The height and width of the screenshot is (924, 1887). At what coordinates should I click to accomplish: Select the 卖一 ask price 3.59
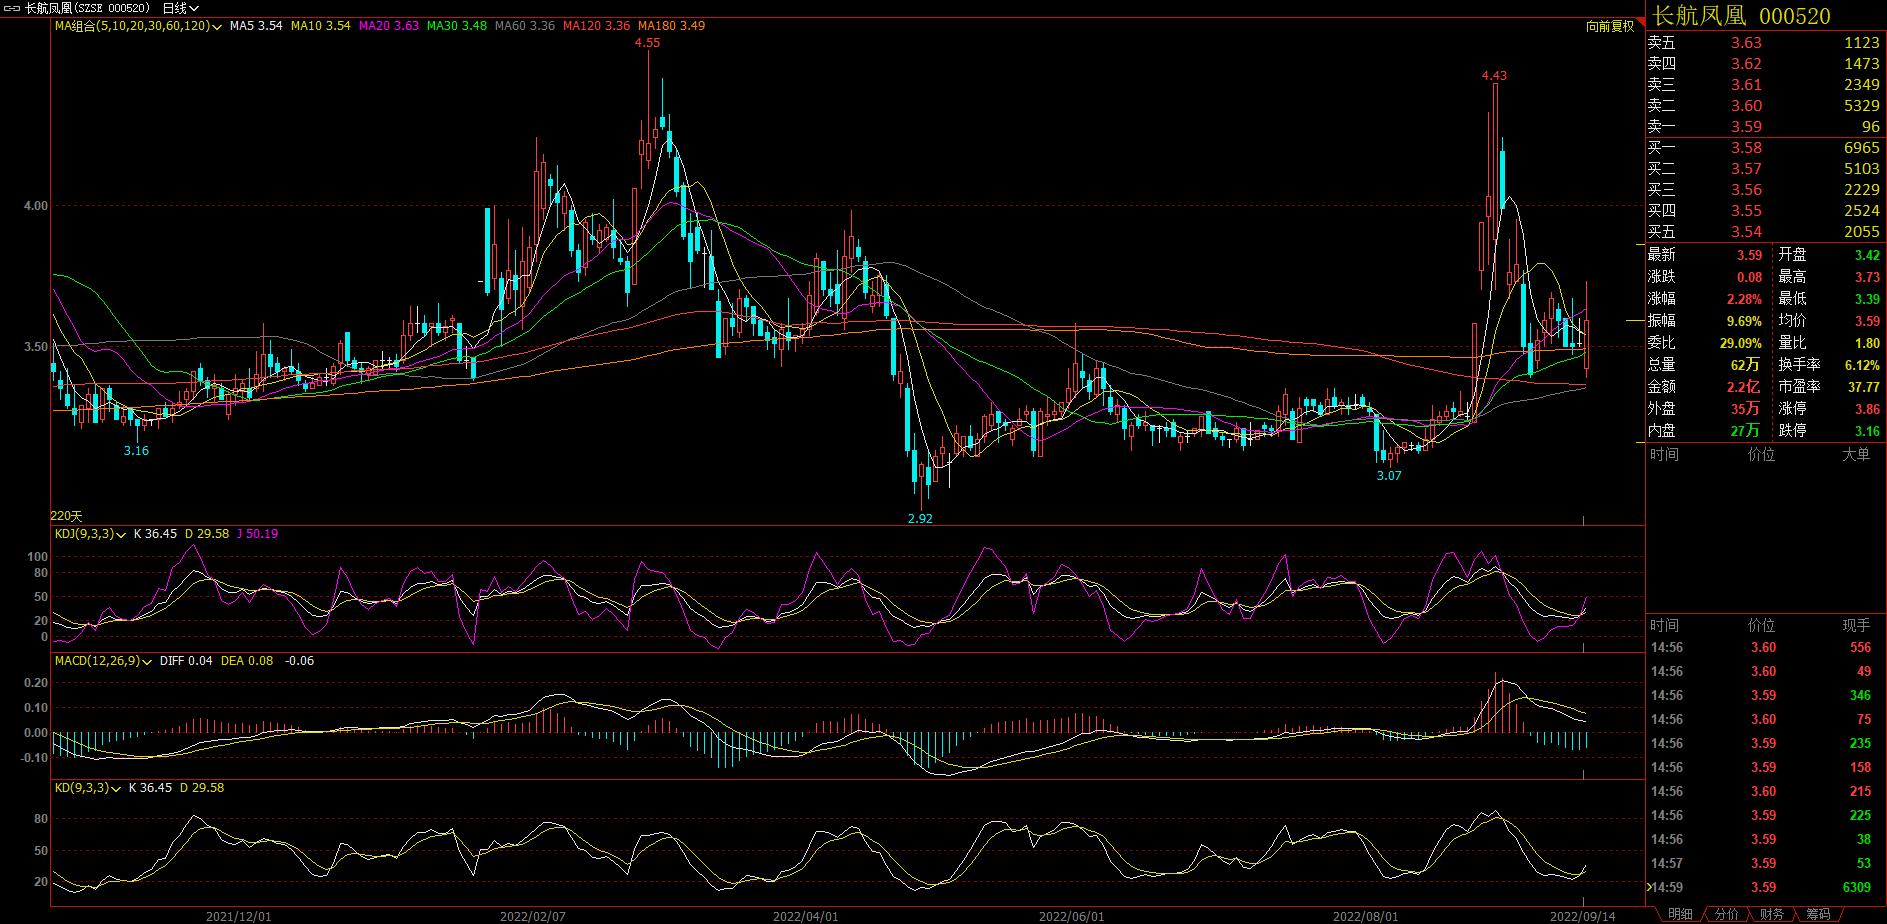tap(1746, 127)
